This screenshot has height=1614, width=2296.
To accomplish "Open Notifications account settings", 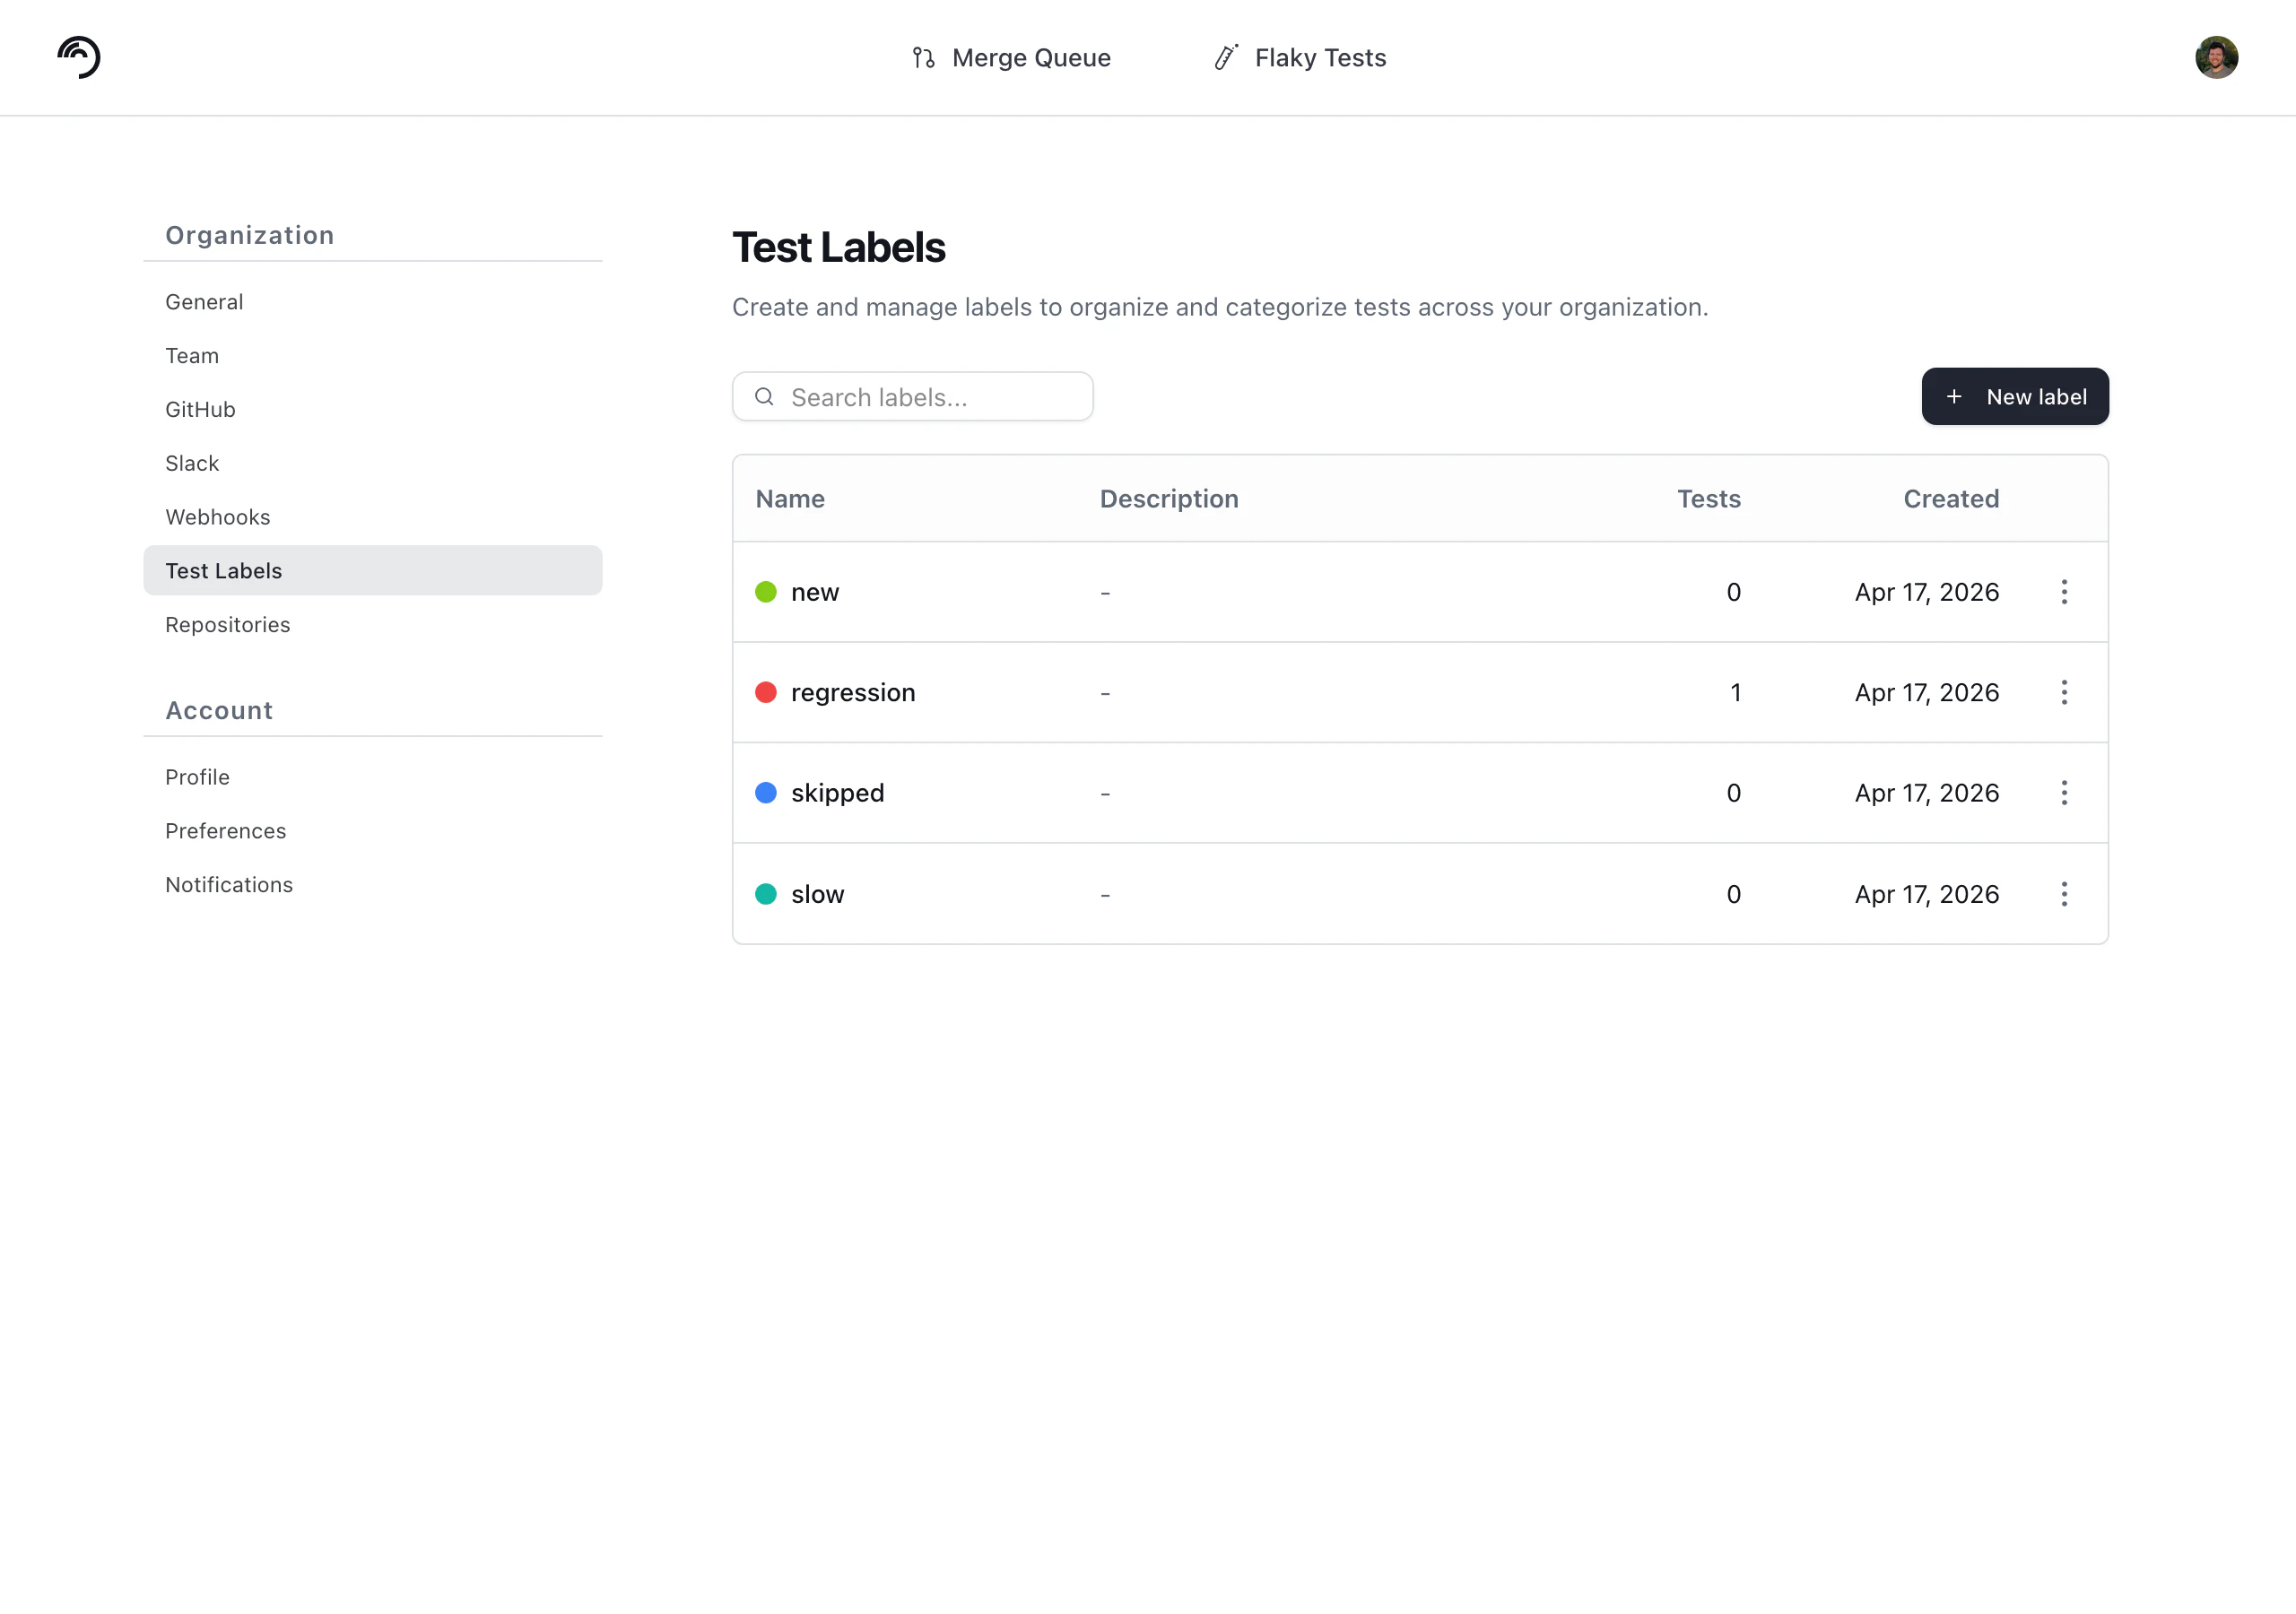I will (373, 885).
